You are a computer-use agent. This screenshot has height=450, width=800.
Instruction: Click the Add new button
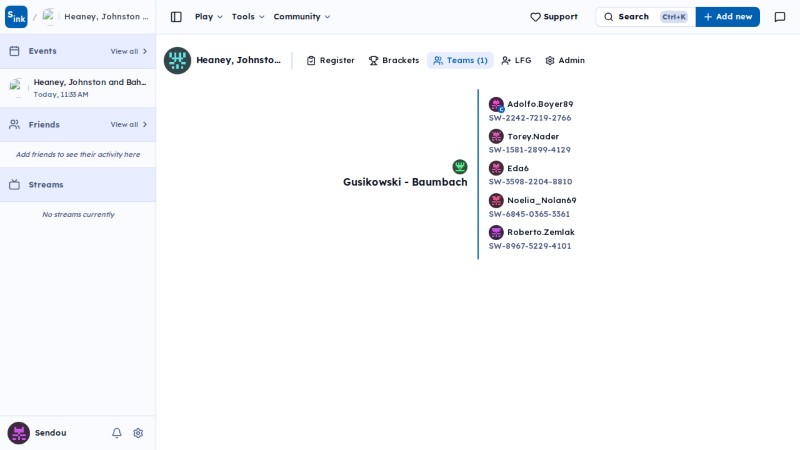click(x=728, y=17)
